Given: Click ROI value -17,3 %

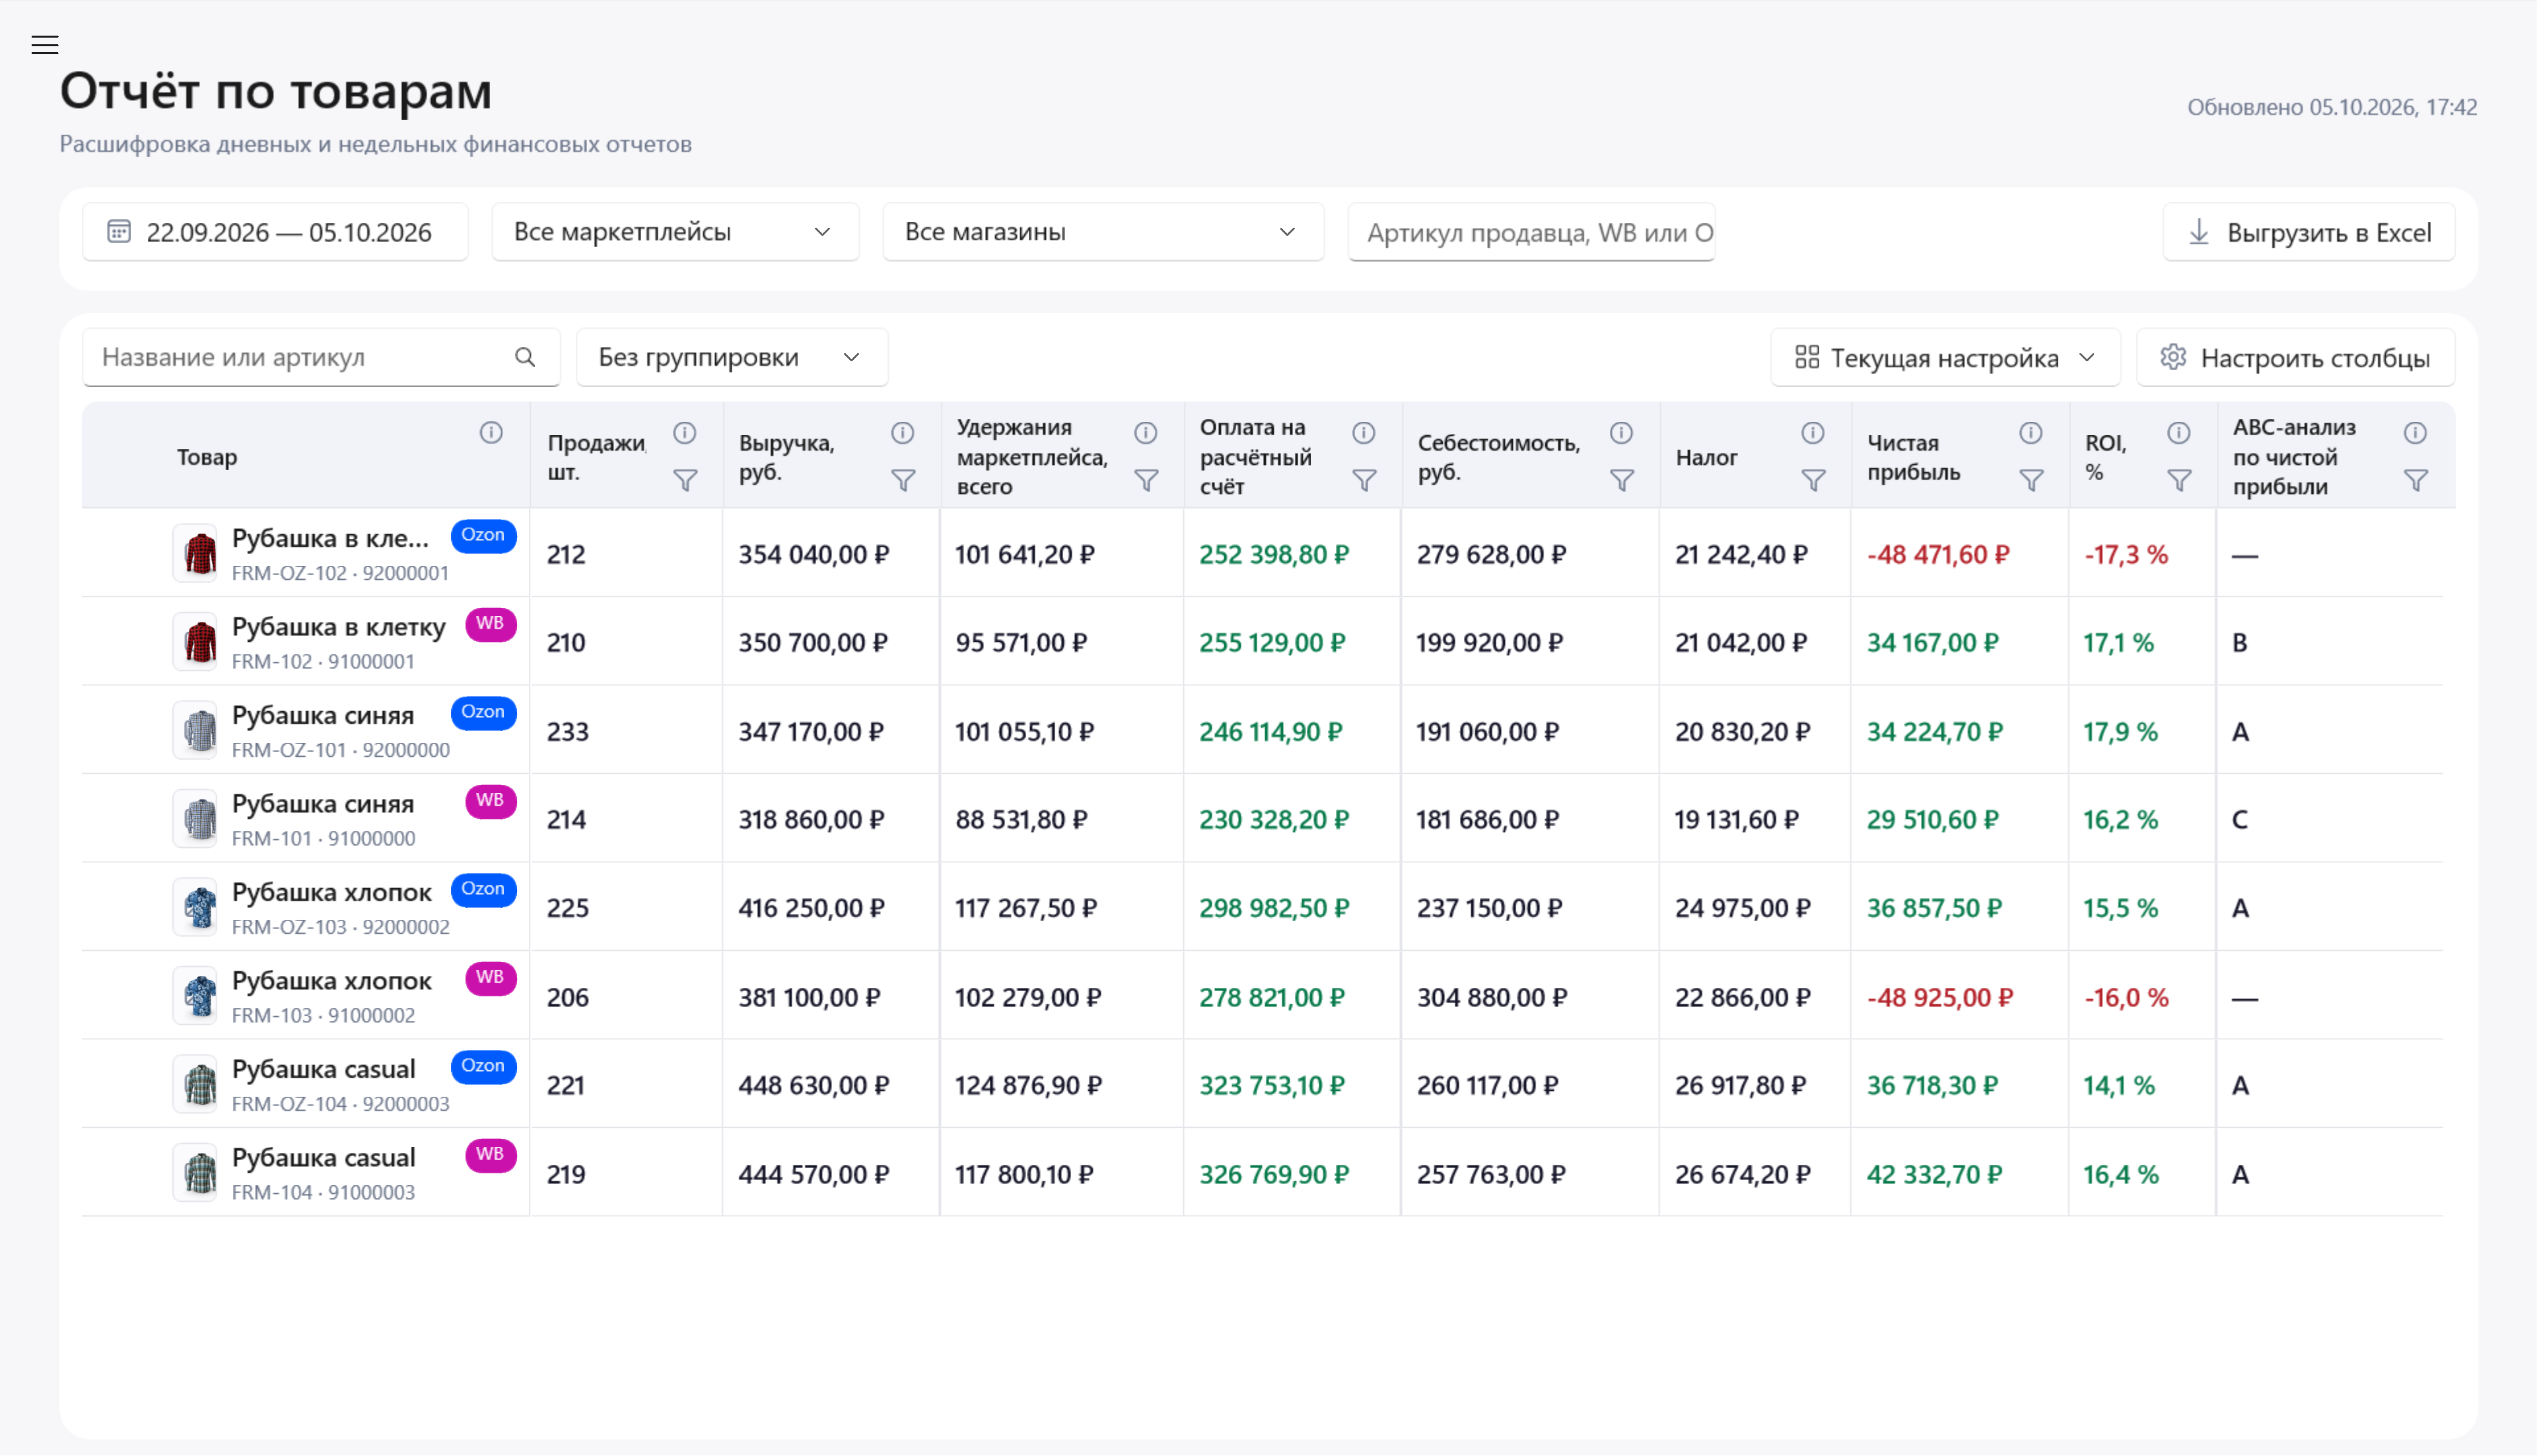Looking at the screenshot, I should [2126, 555].
